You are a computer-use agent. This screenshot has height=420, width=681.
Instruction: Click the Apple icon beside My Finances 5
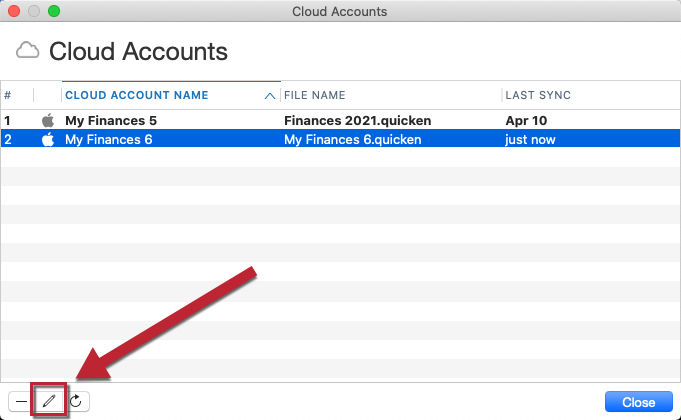(x=48, y=120)
